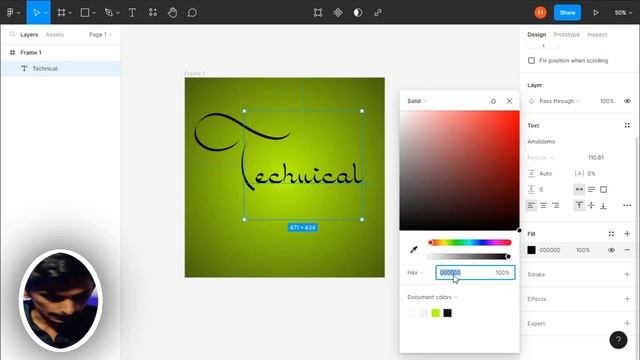This screenshot has width=640, height=360.
Task: Set text align center
Action: click(543, 205)
